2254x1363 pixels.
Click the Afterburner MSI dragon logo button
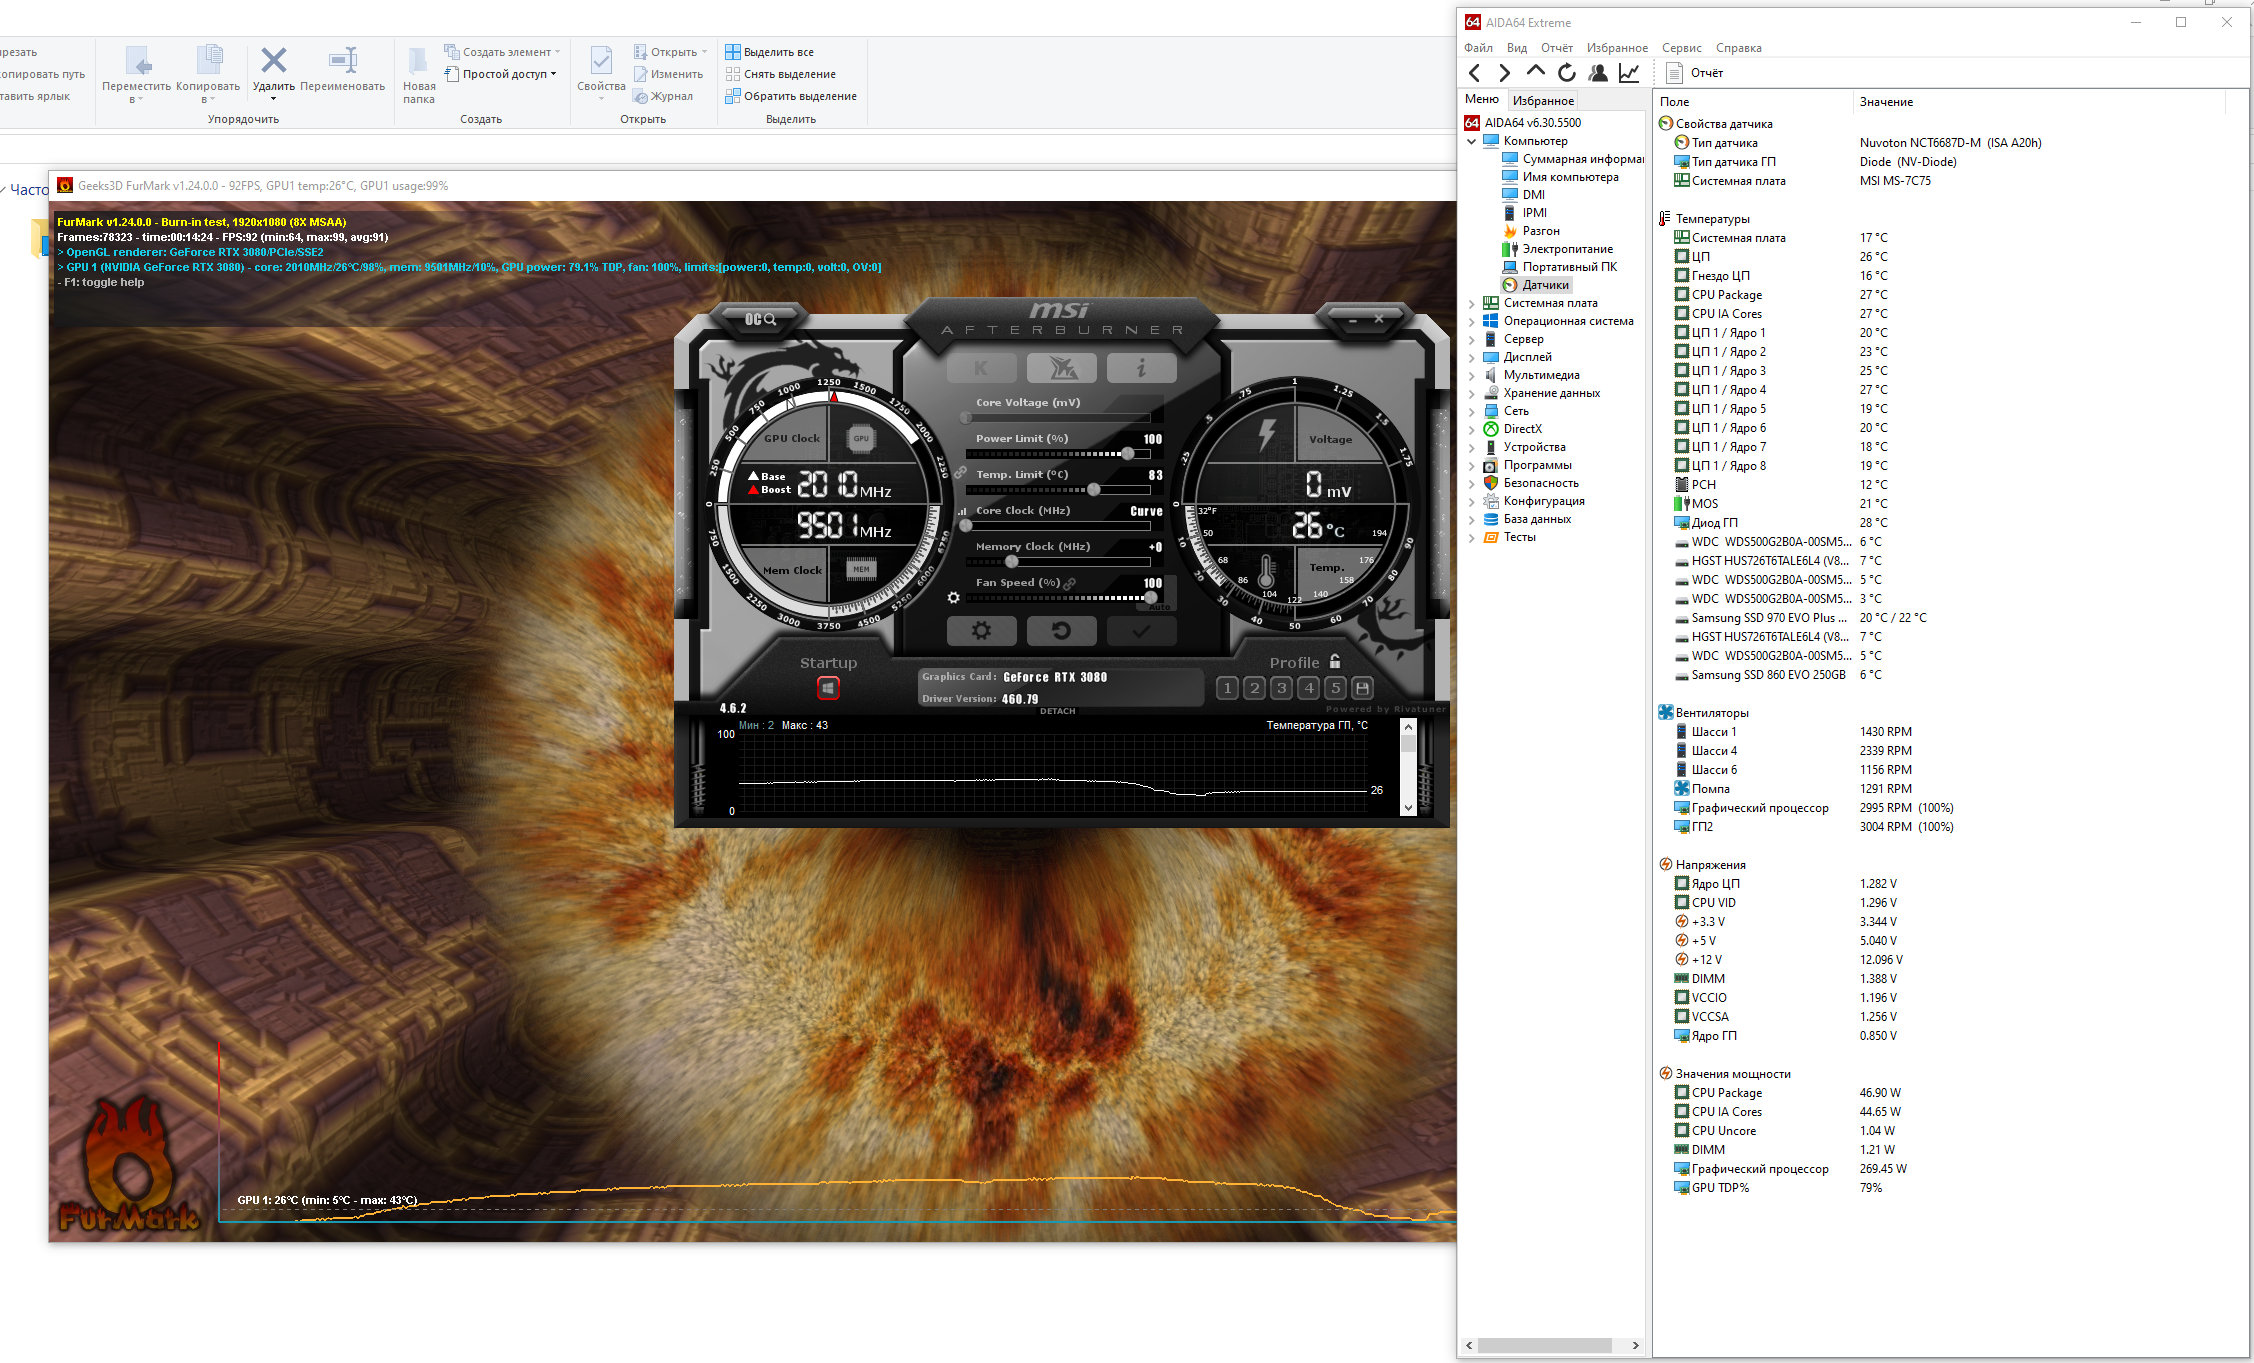click(x=1061, y=368)
